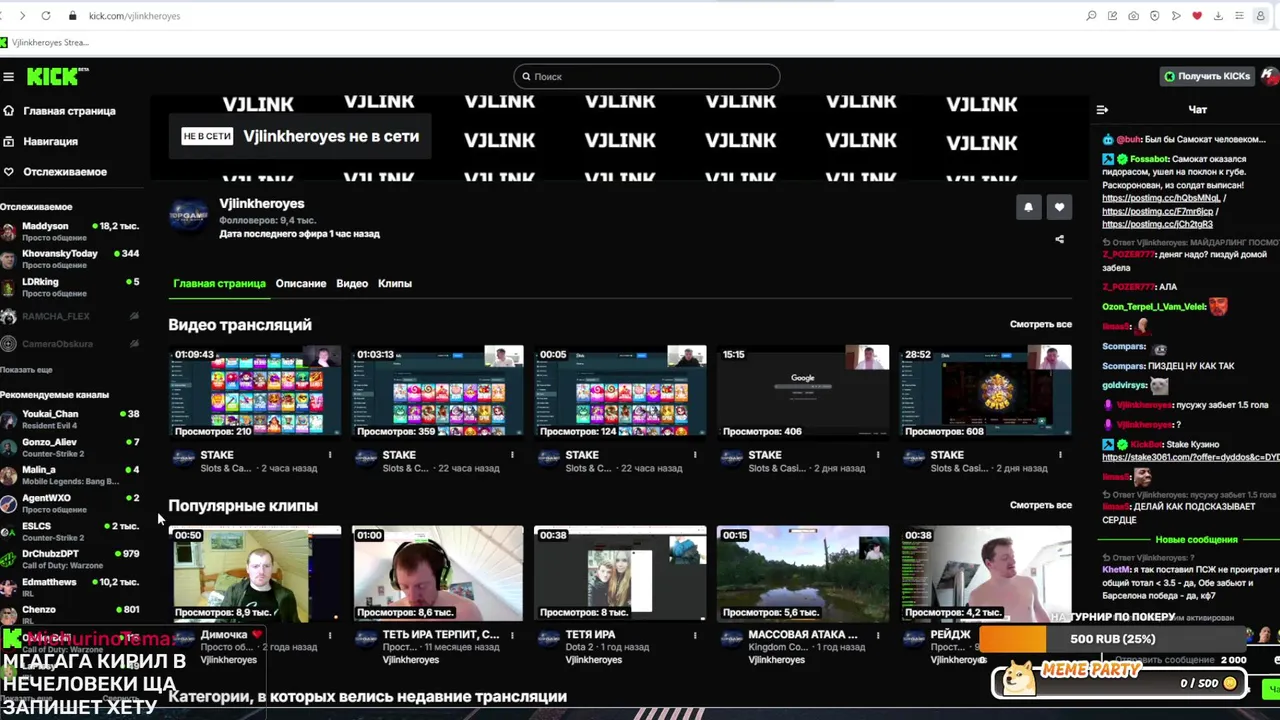1280x720 pixels.
Task: Click the home icon beside Главная страница
Action: 9,111
